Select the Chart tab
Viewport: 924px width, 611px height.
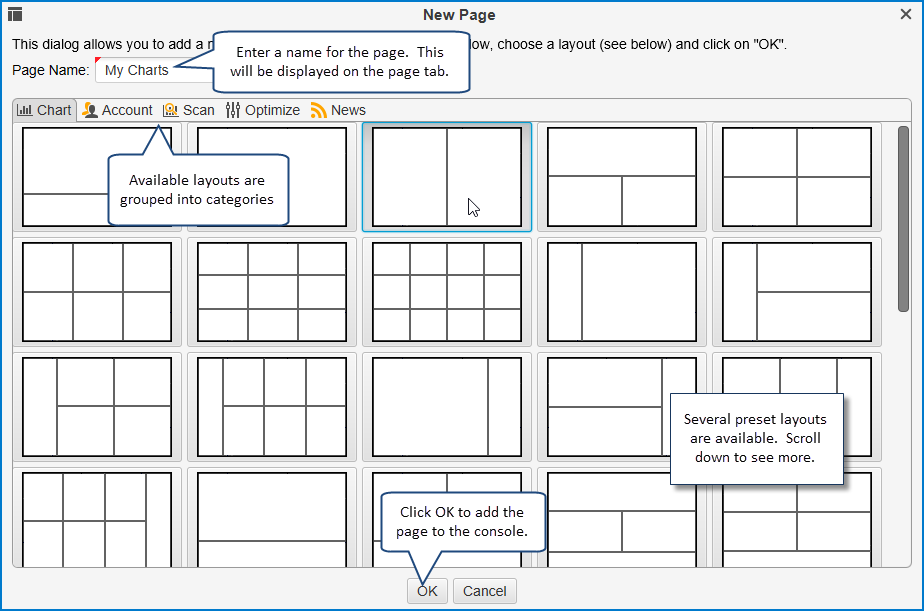[x=45, y=110]
